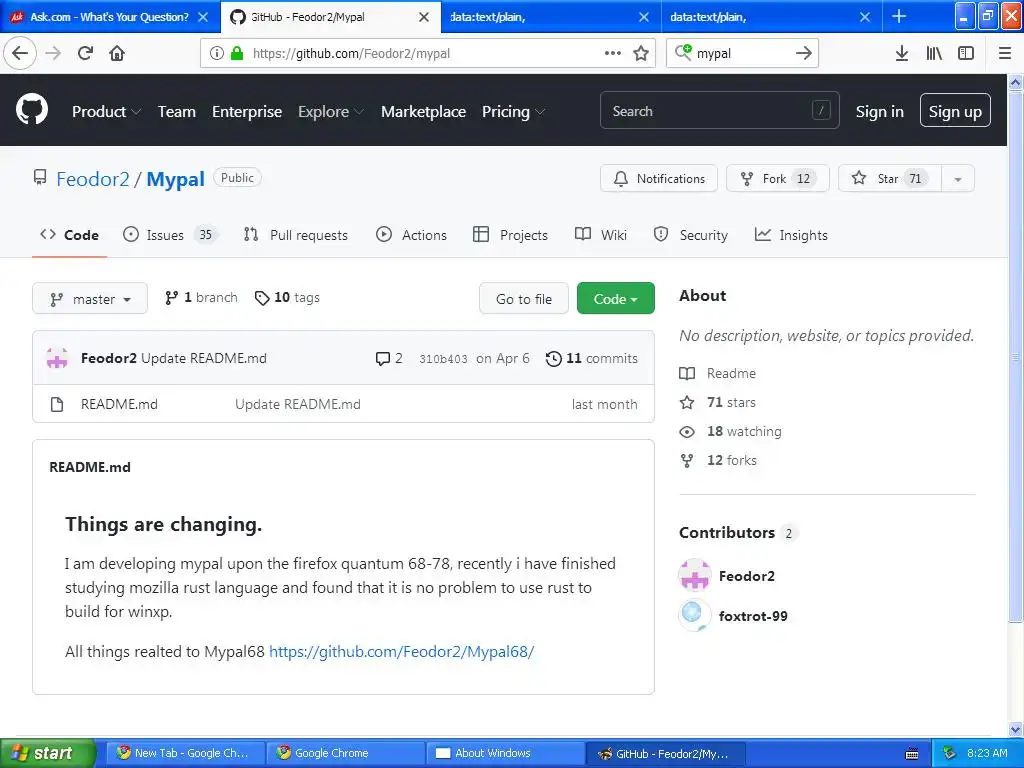This screenshot has width=1024, height=768.
Task: Open page actions three-dot menu
Action: 613,53
